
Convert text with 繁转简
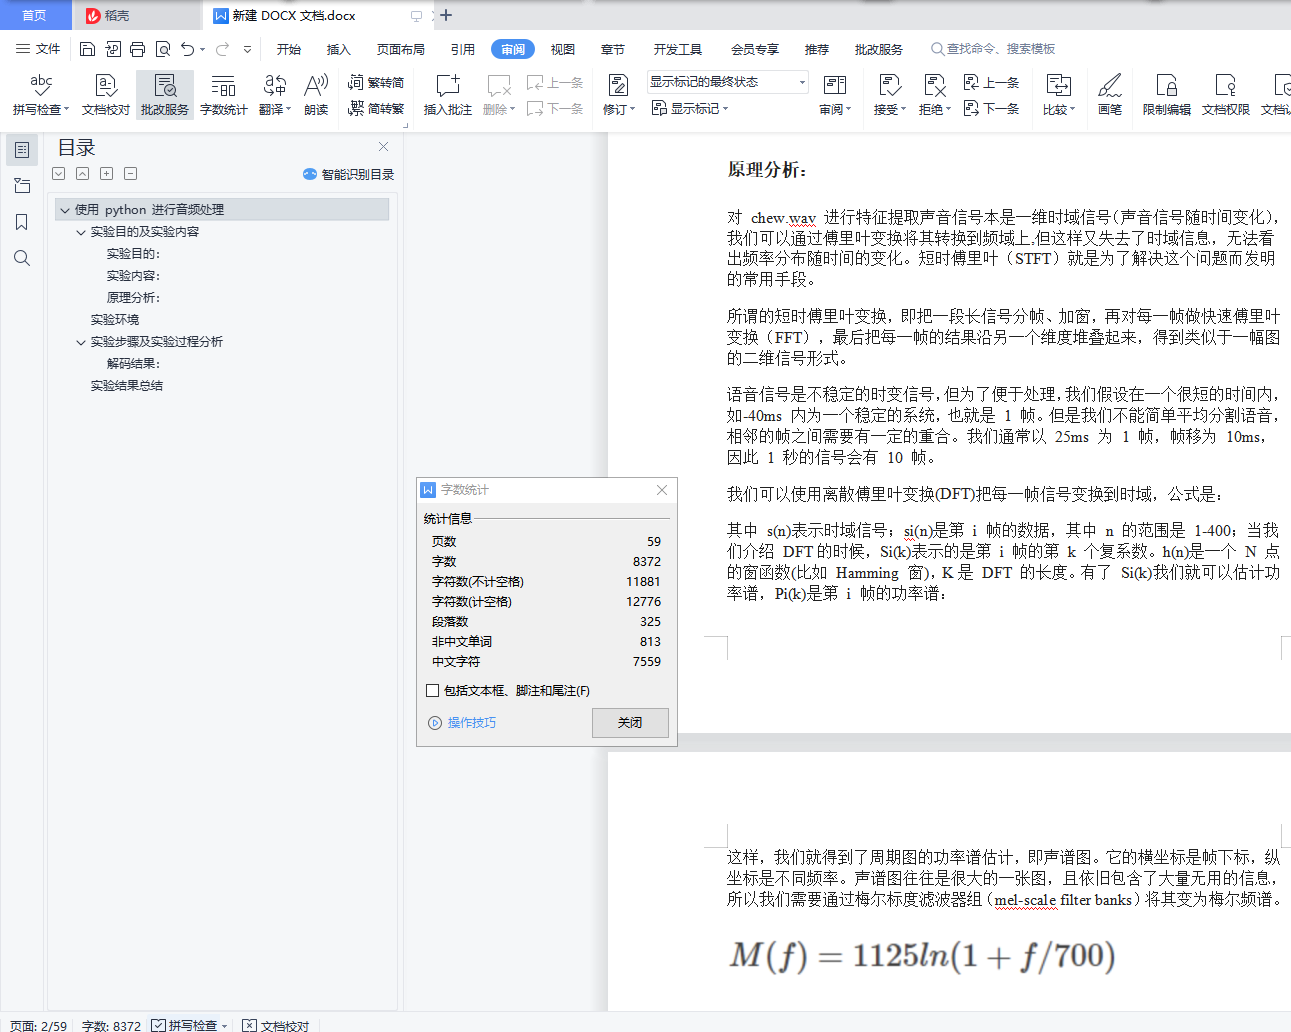click(376, 83)
